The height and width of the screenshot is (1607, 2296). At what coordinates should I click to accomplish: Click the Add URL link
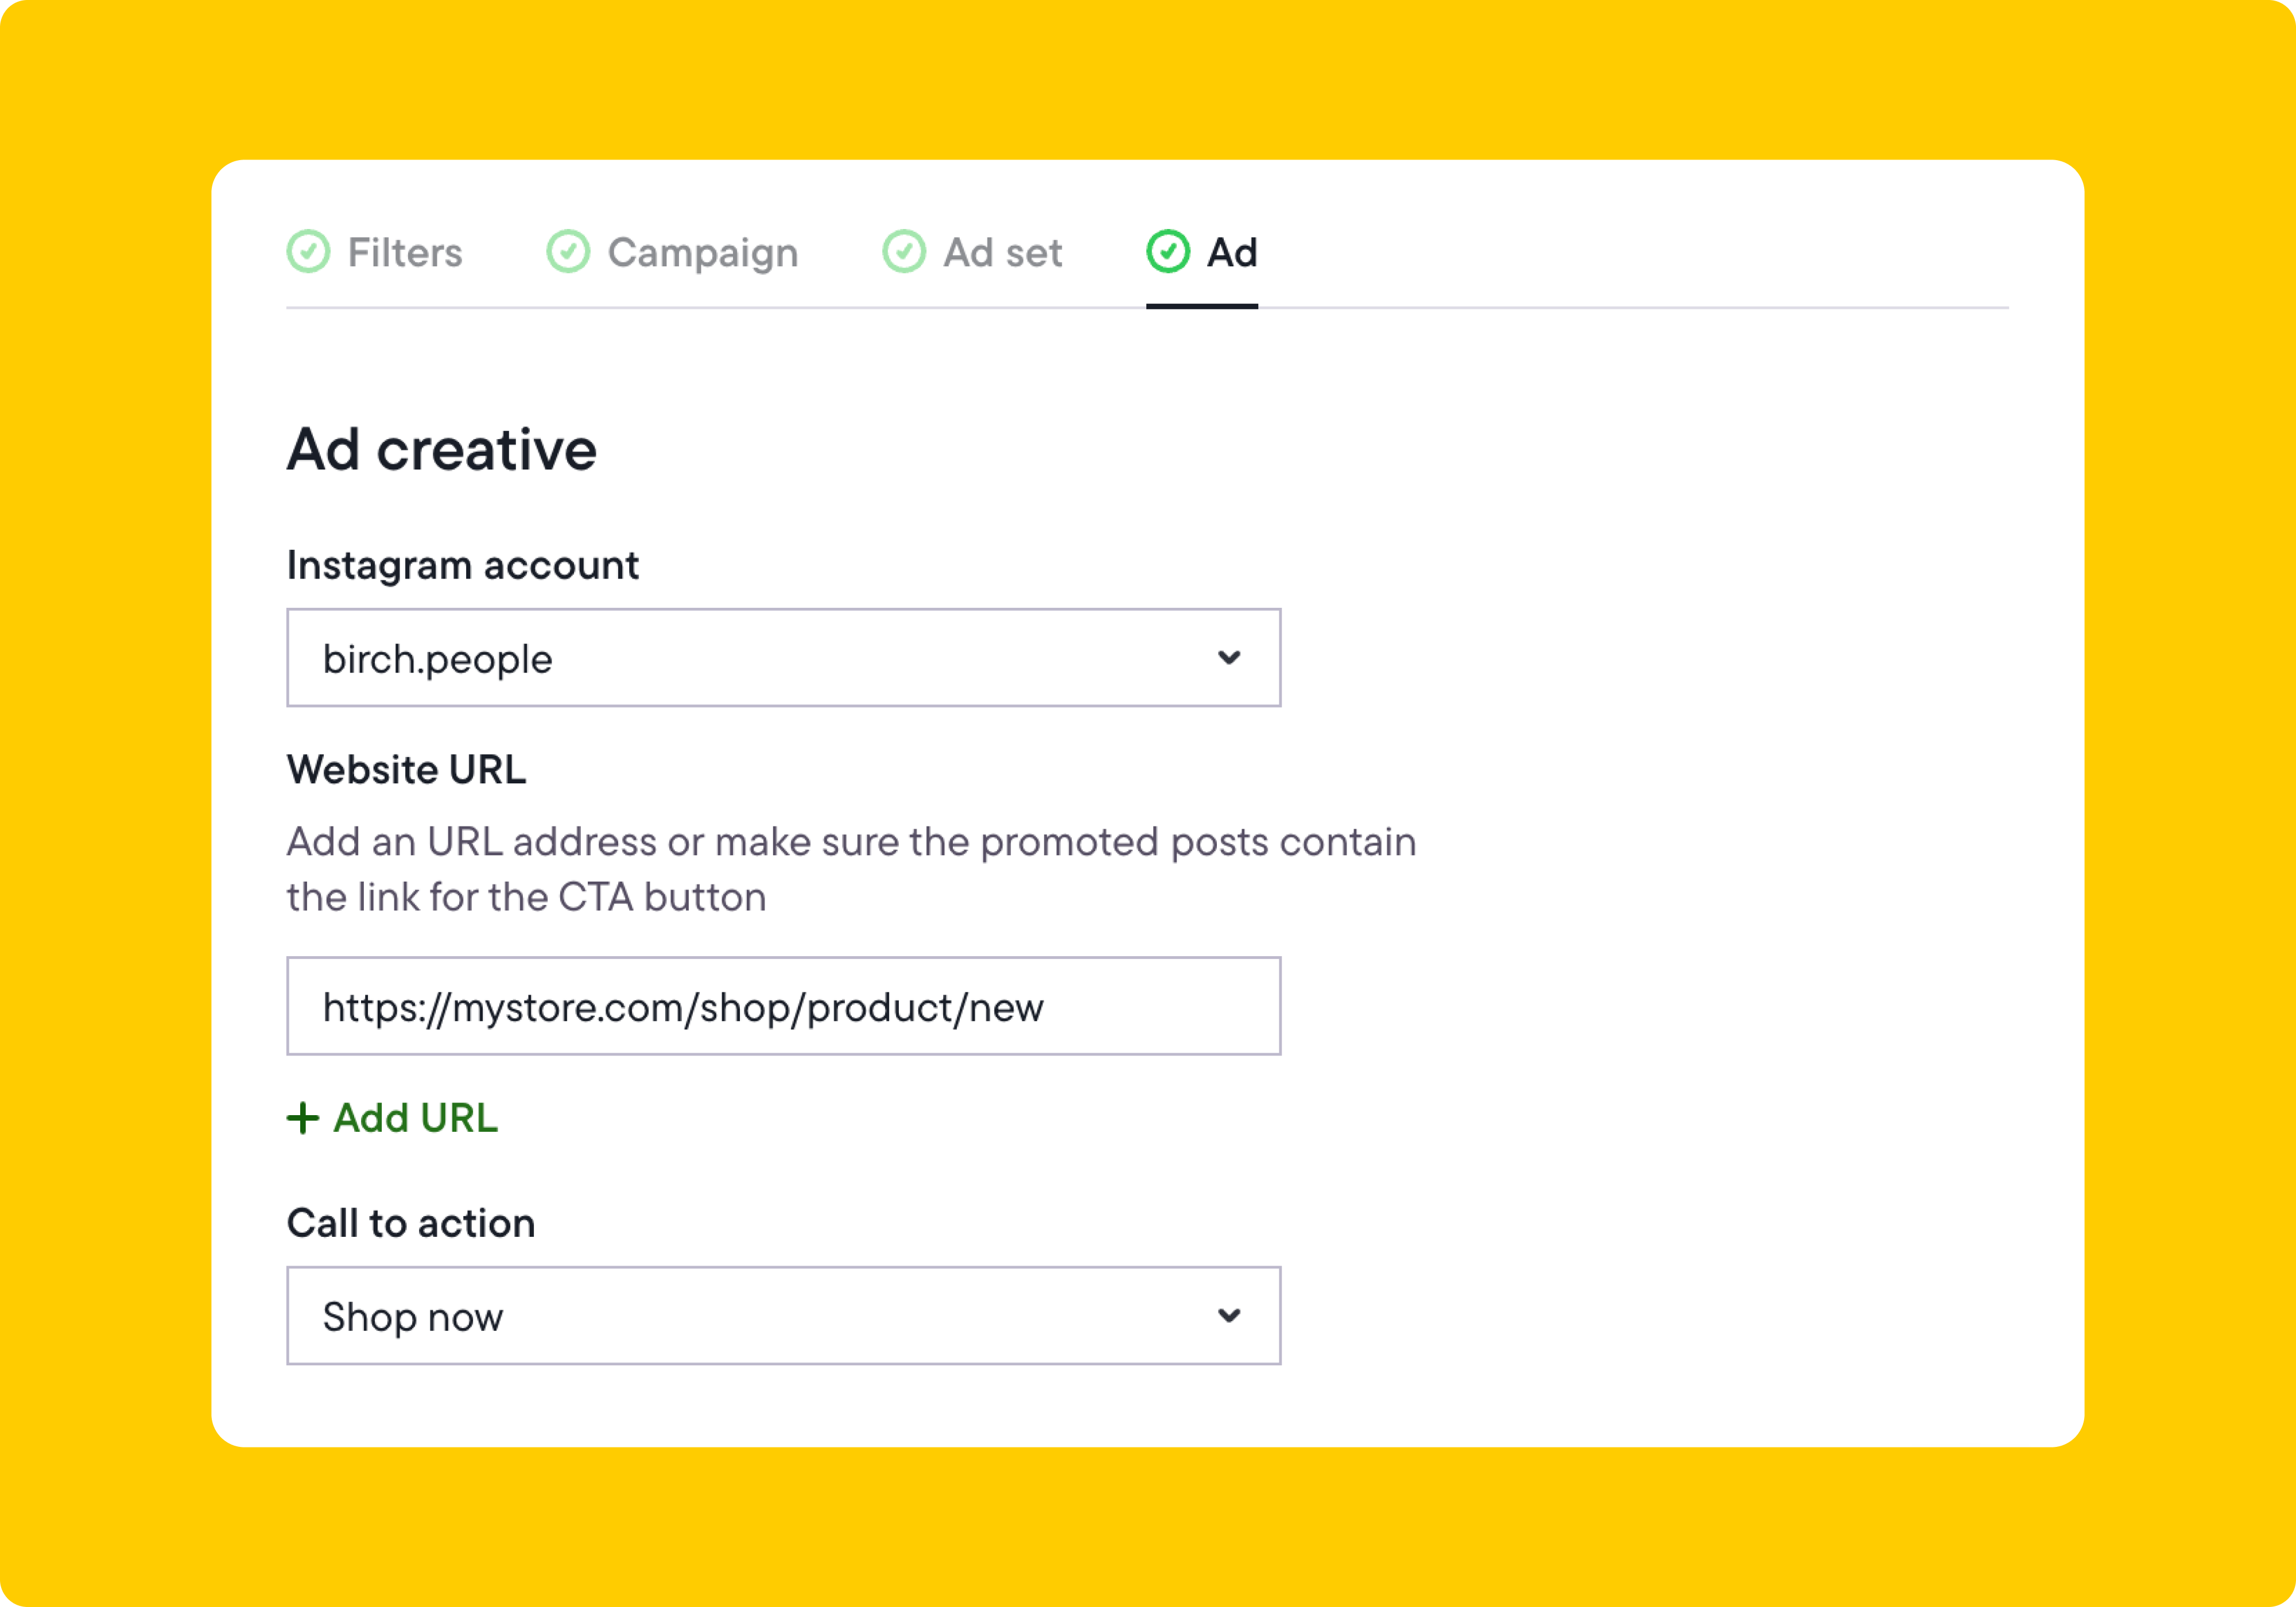tap(392, 1118)
